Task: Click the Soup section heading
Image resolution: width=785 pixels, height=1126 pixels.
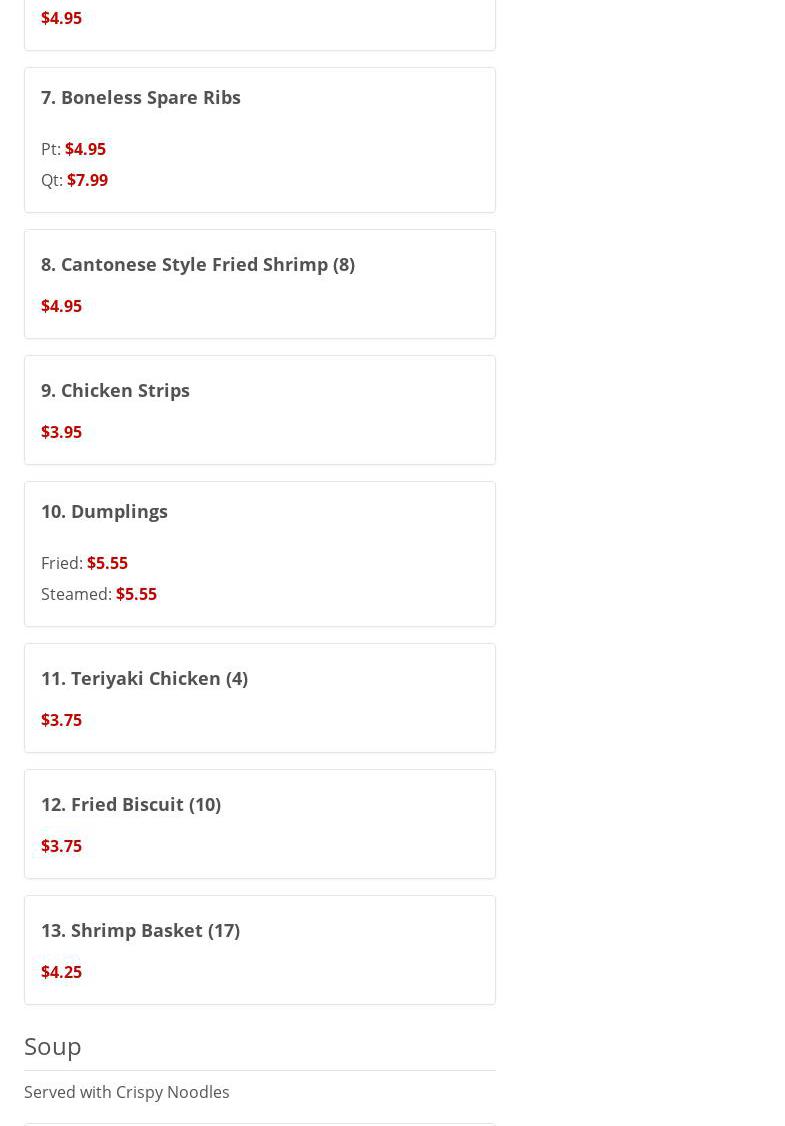Action: pos(53,1046)
